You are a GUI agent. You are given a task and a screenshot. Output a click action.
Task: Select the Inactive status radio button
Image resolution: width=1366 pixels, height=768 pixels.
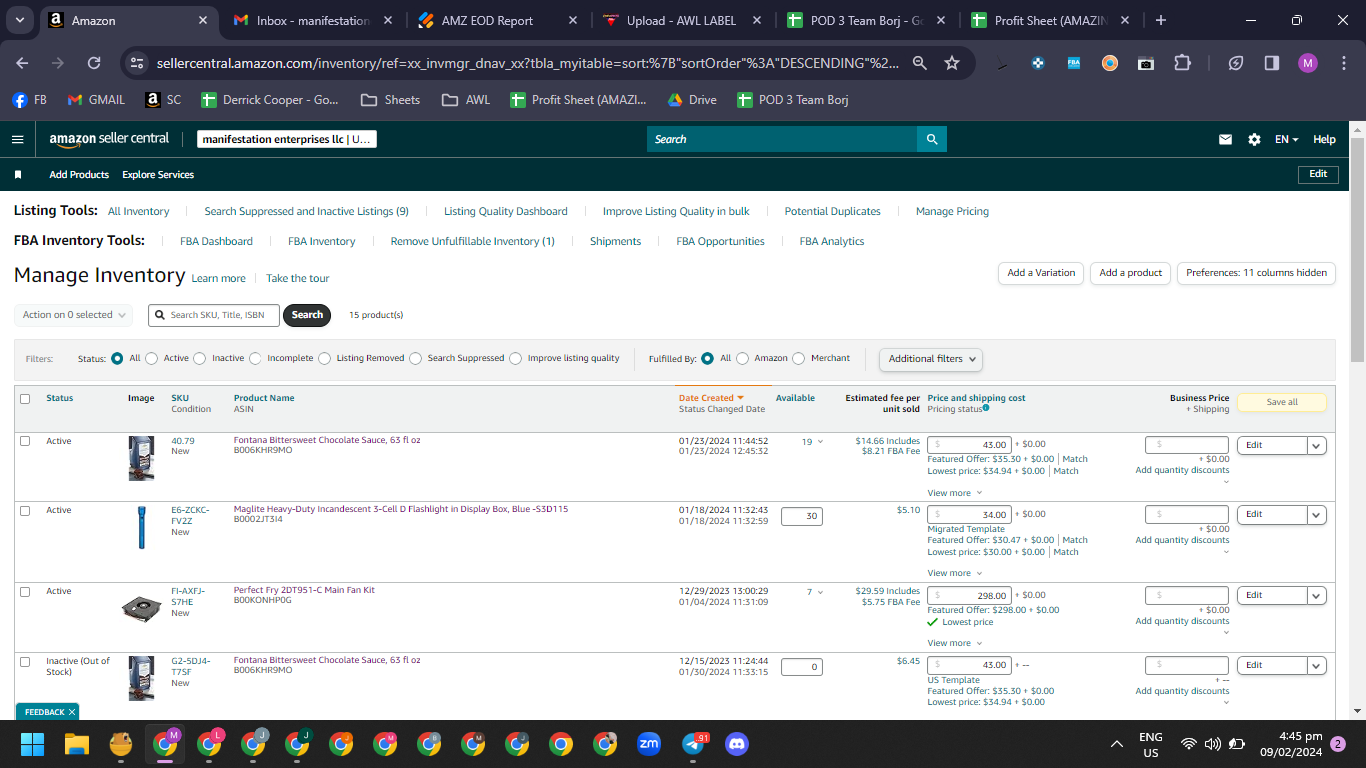coord(200,358)
